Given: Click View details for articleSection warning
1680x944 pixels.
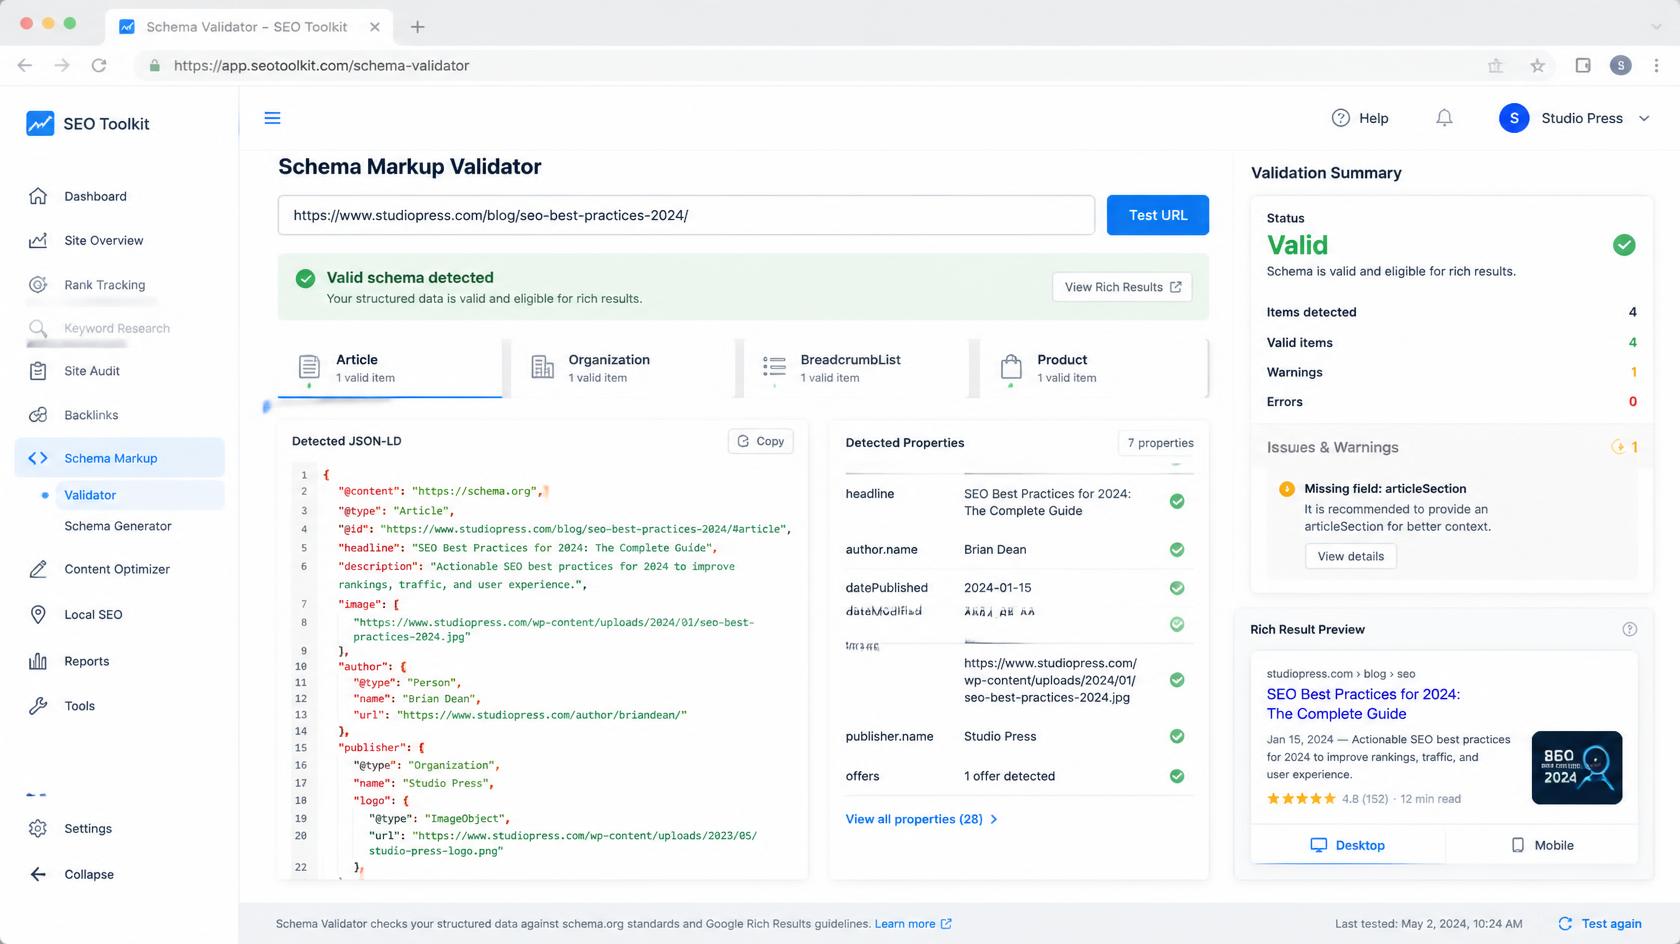Looking at the screenshot, I should 1350,556.
